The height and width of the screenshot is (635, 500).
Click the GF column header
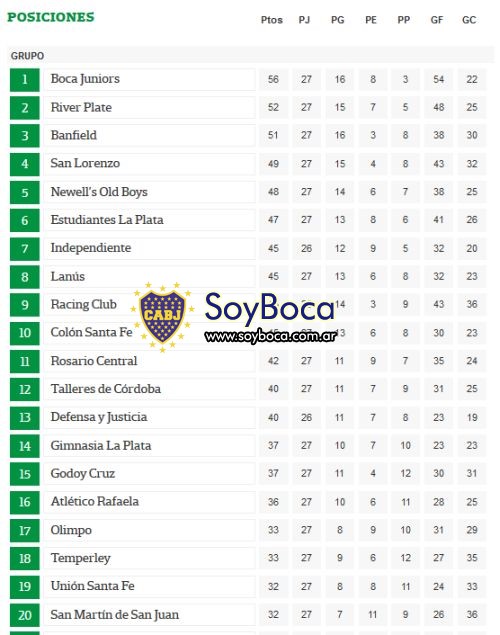pyautogui.click(x=436, y=20)
